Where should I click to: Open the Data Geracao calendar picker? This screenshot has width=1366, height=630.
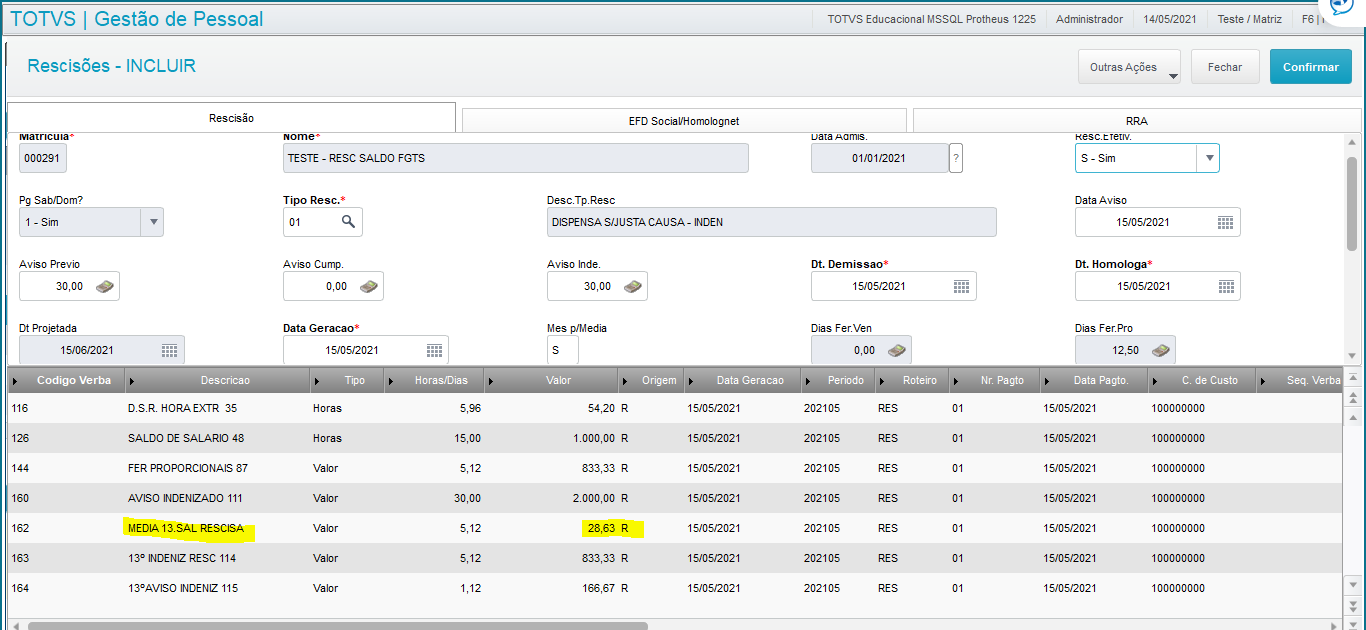(434, 350)
